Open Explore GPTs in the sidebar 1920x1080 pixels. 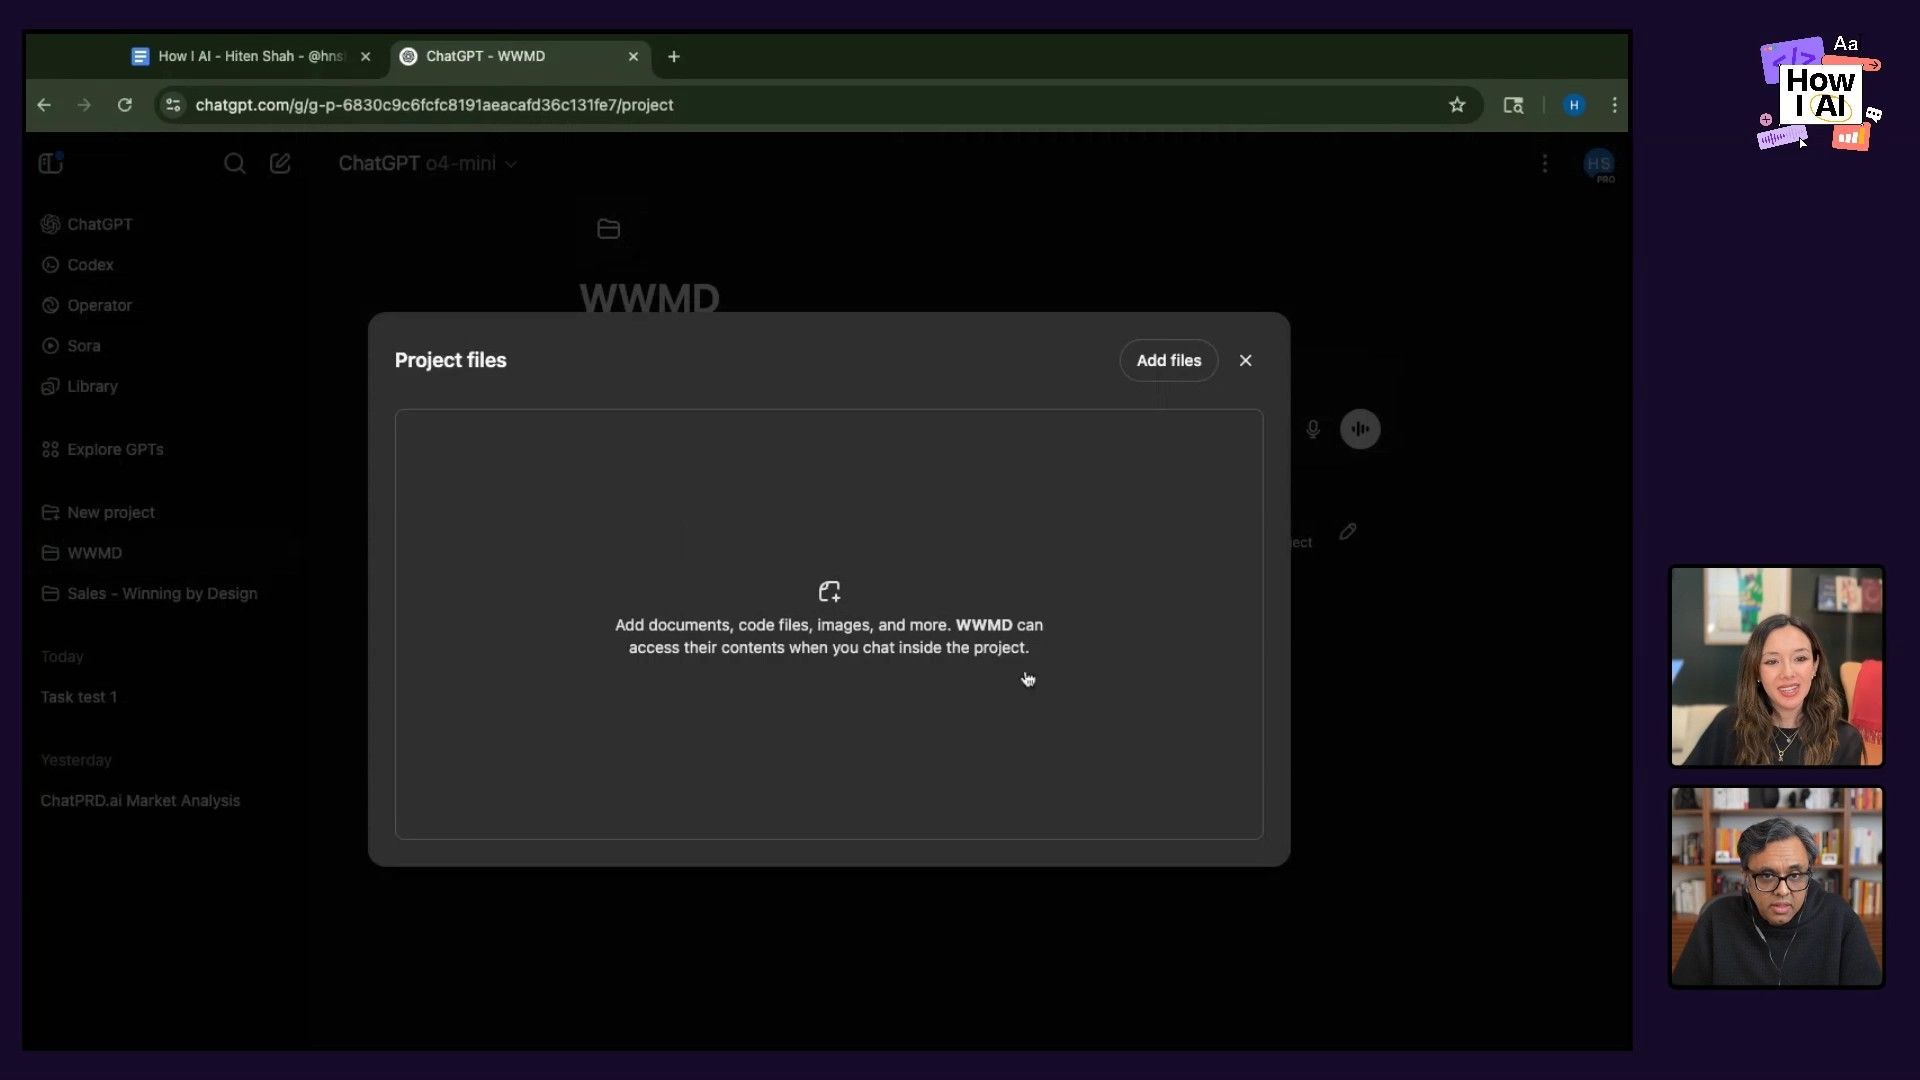tap(102, 449)
